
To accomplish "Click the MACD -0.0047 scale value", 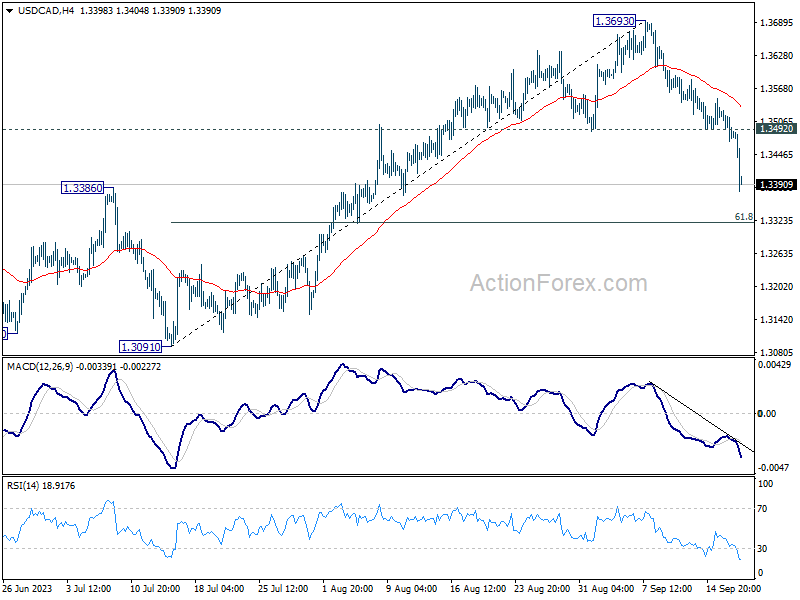I will click(773, 467).
